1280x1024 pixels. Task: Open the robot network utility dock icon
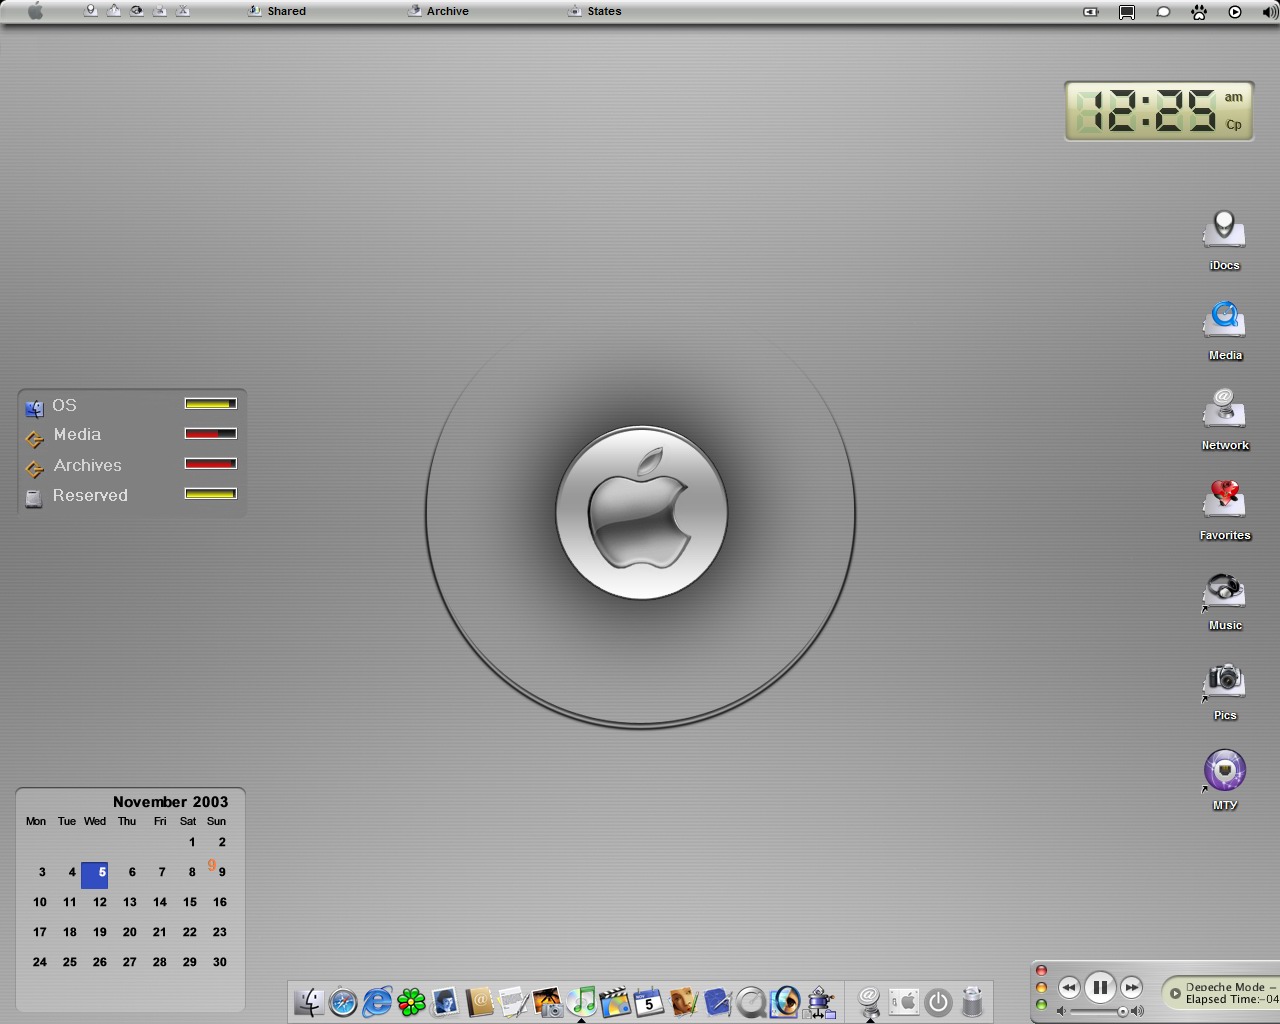tap(821, 1001)
